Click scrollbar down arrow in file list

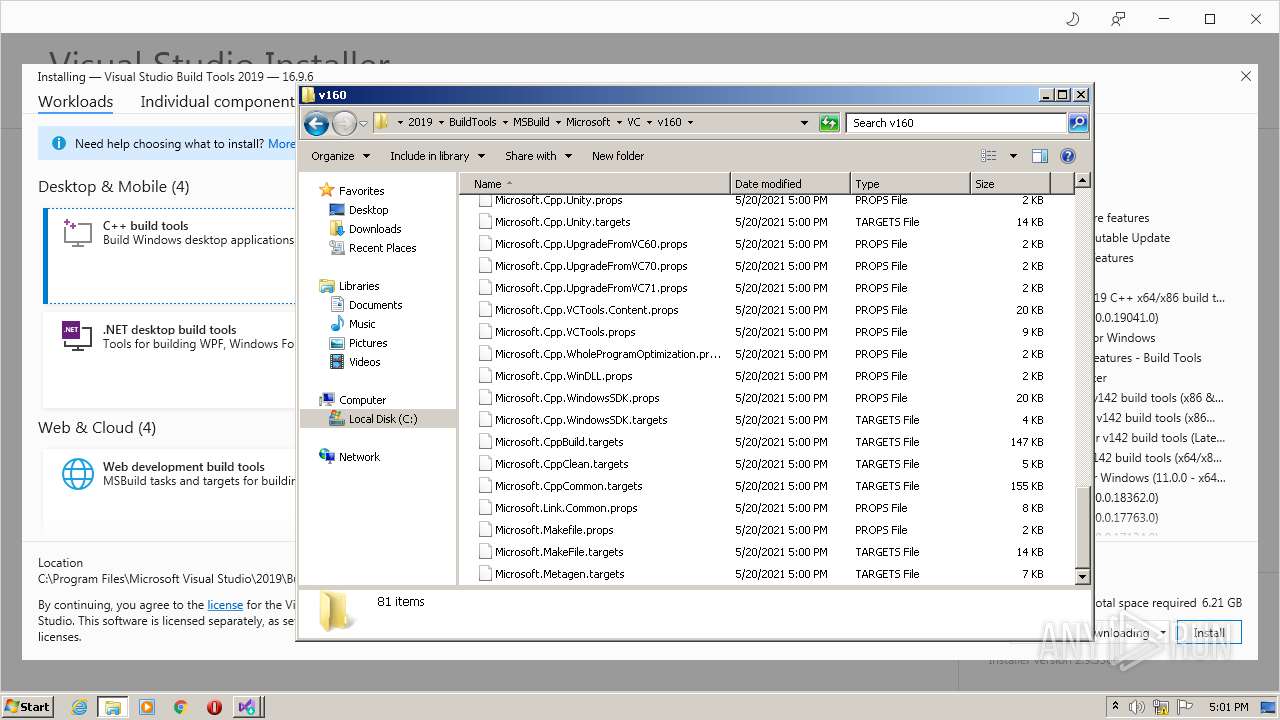tap(1082, 577)
